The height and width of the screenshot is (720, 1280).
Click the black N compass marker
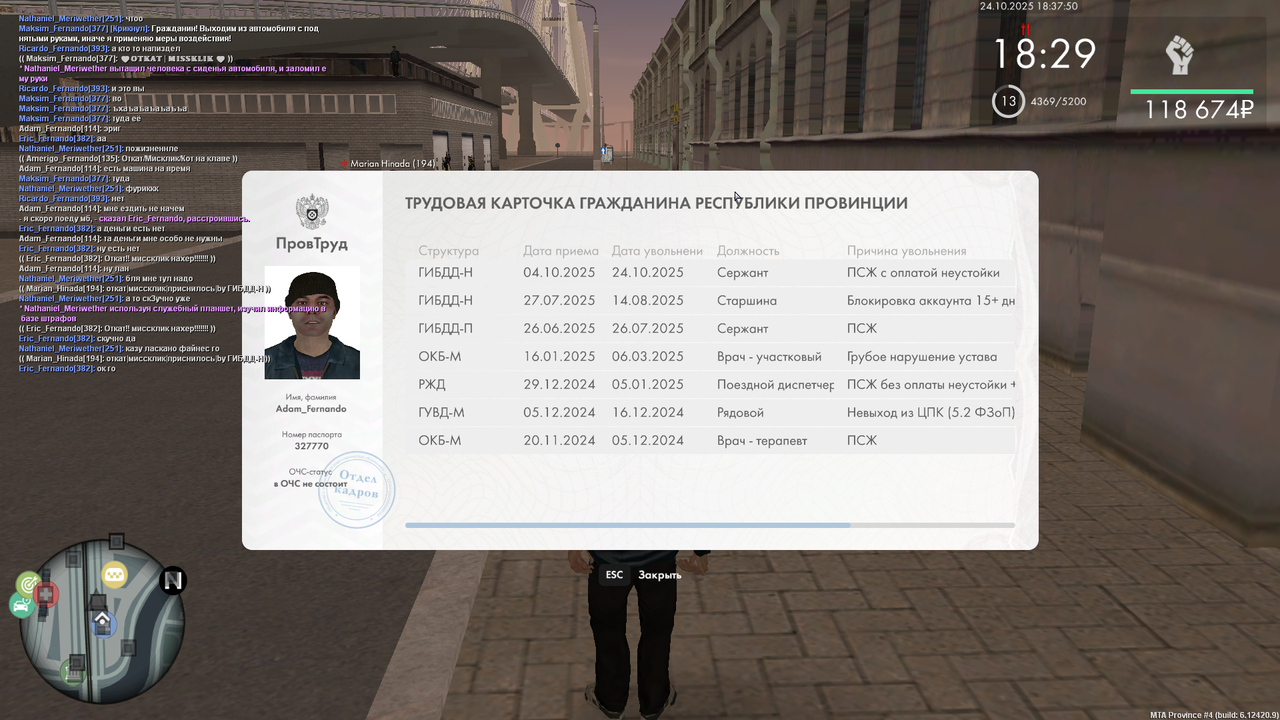(174, 580)
